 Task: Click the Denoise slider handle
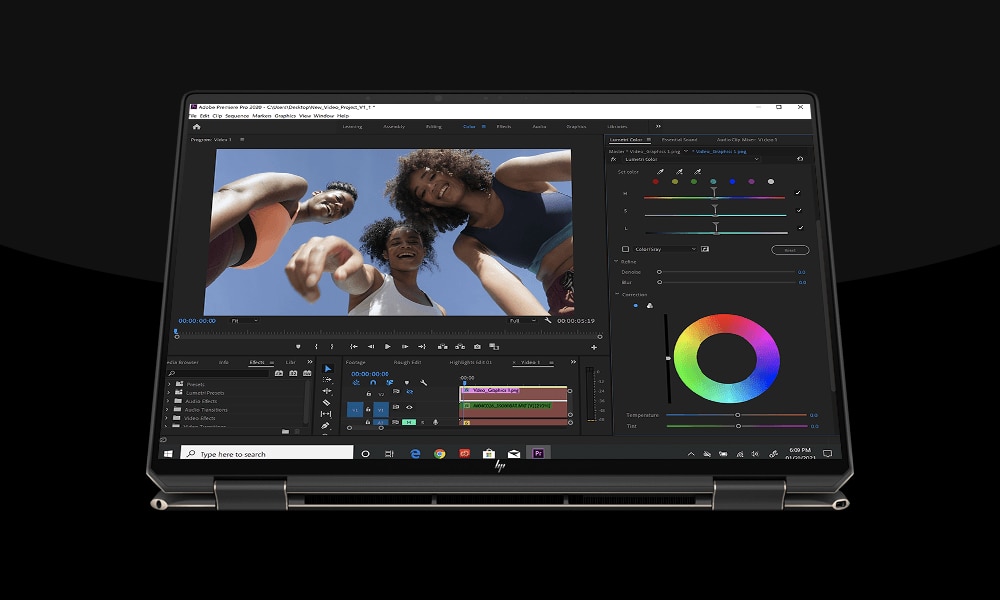(659, 272)
